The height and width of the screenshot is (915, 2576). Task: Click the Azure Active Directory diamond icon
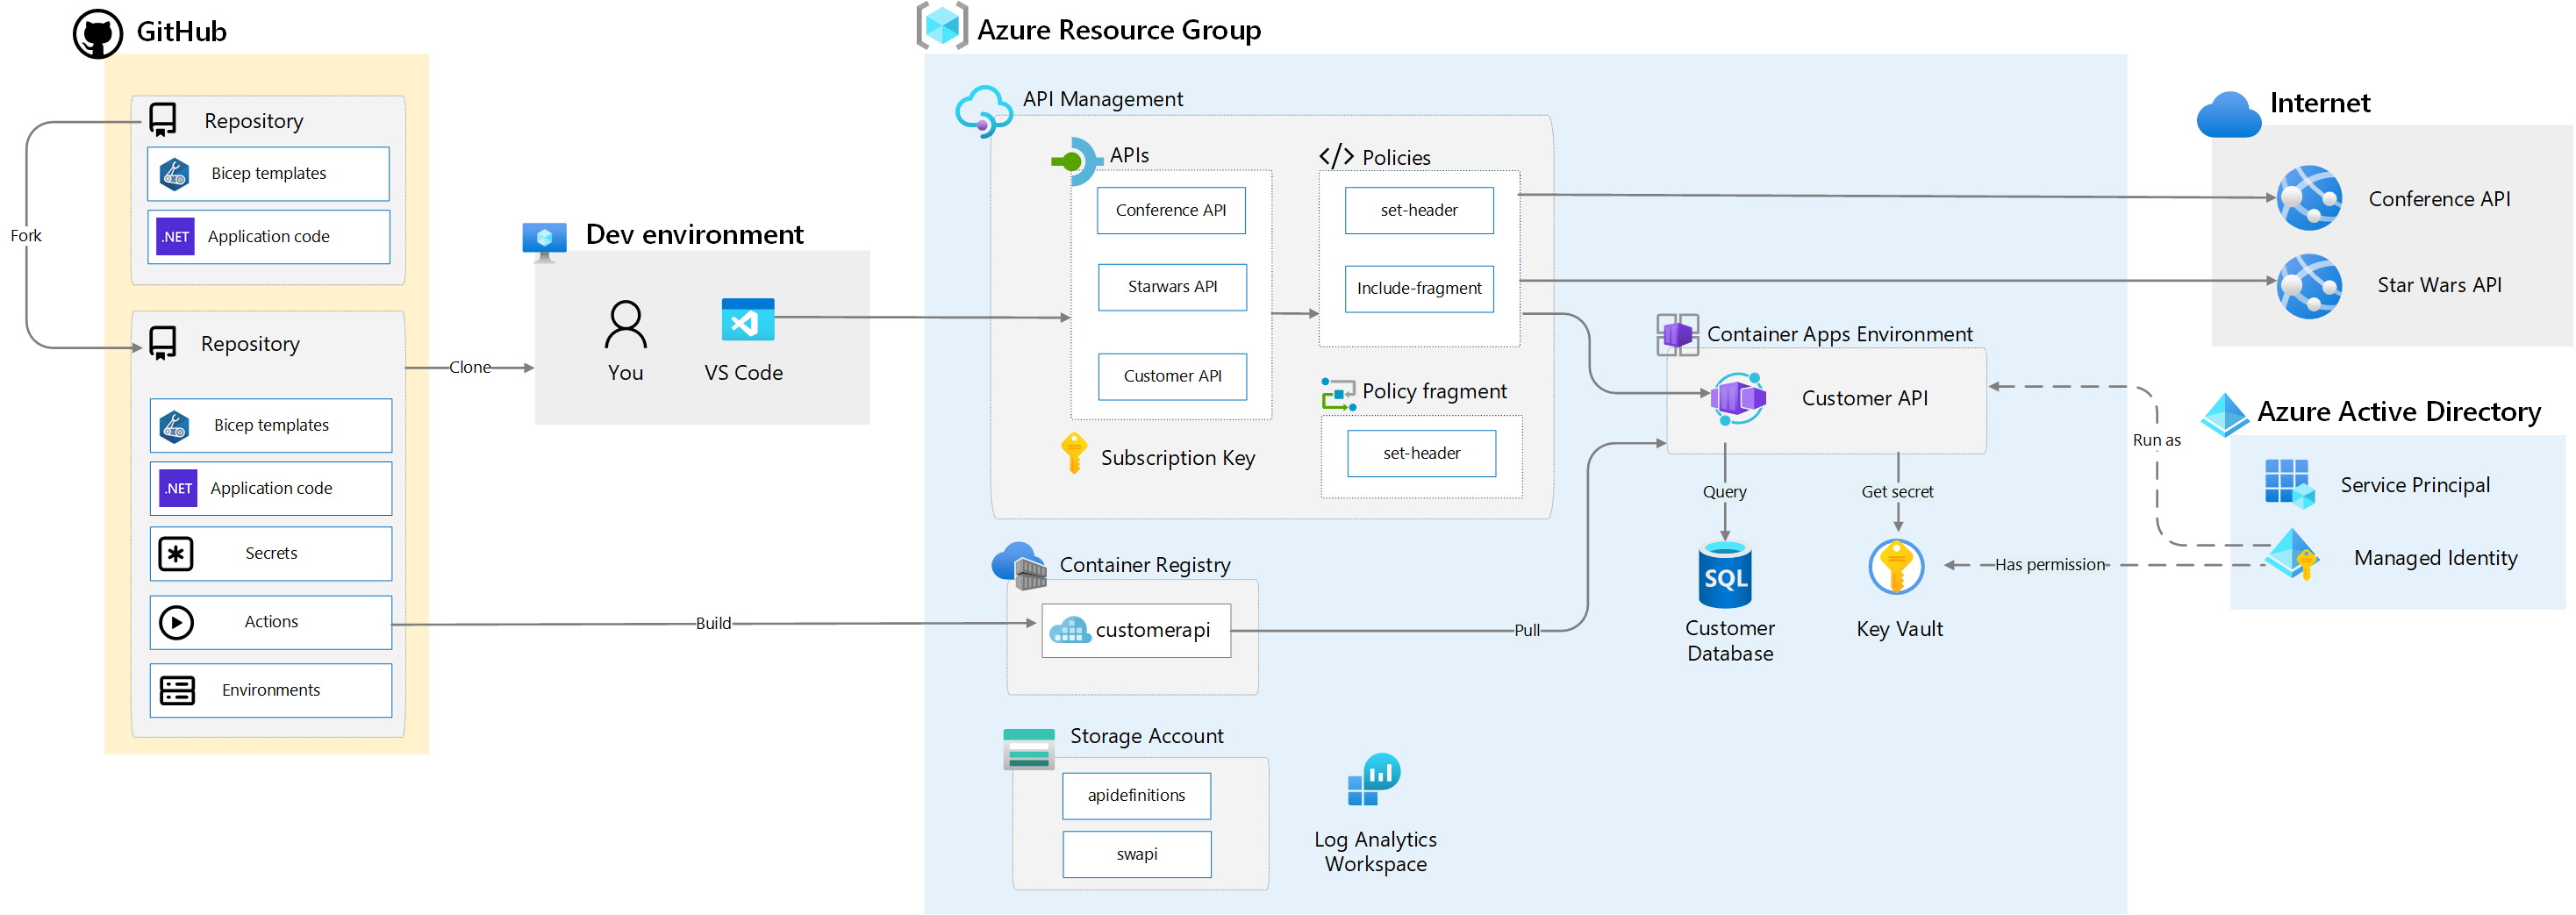tap(2225, 414)
